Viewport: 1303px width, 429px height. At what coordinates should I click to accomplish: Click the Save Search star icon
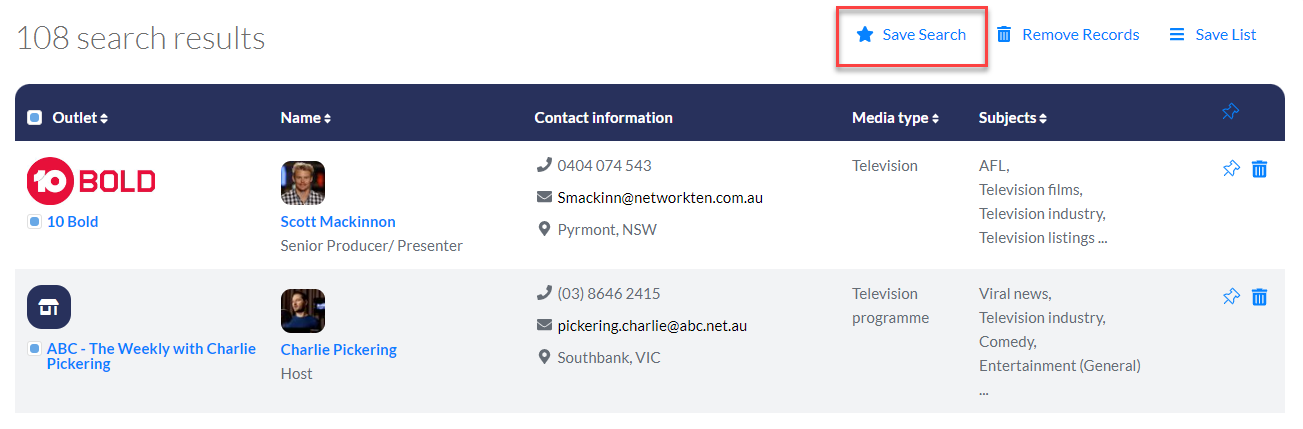tap(865, 35)
